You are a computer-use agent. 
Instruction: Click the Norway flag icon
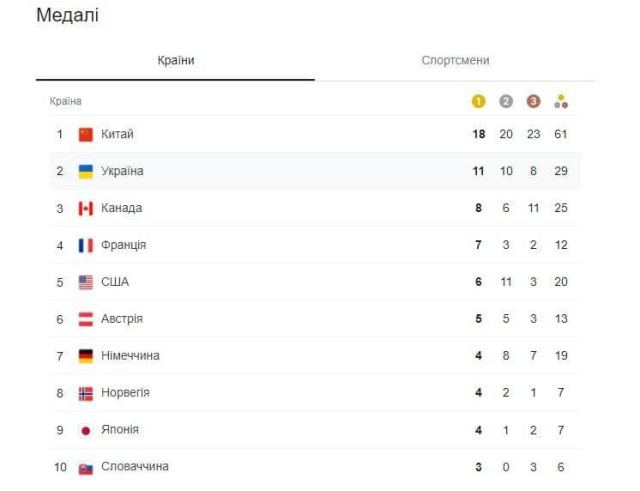pos(86,393)
